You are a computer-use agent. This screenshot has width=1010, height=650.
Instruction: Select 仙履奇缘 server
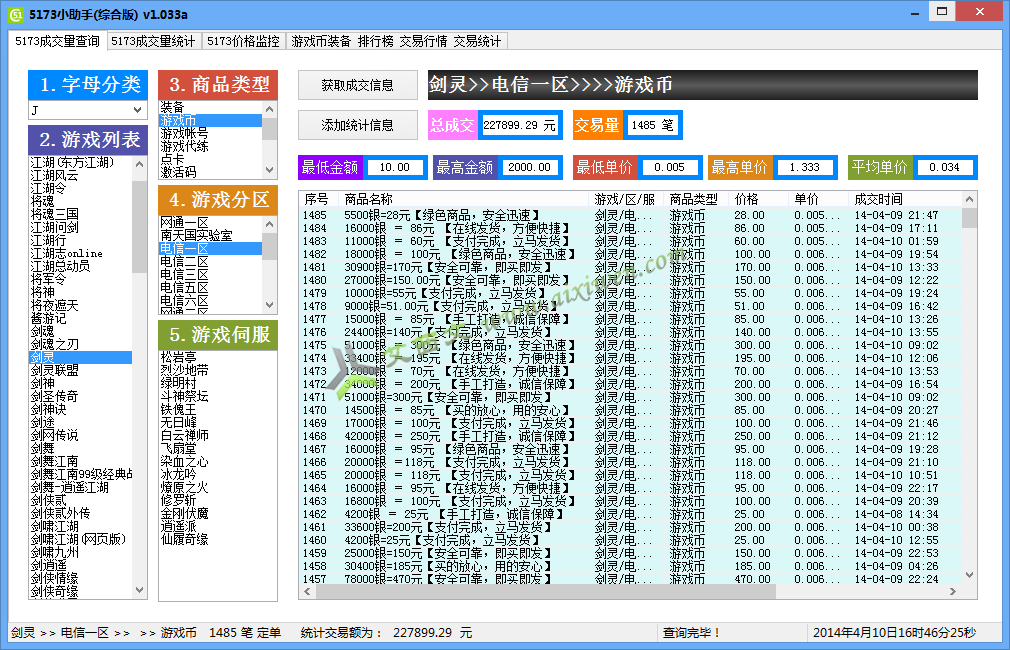coord(218,539)
